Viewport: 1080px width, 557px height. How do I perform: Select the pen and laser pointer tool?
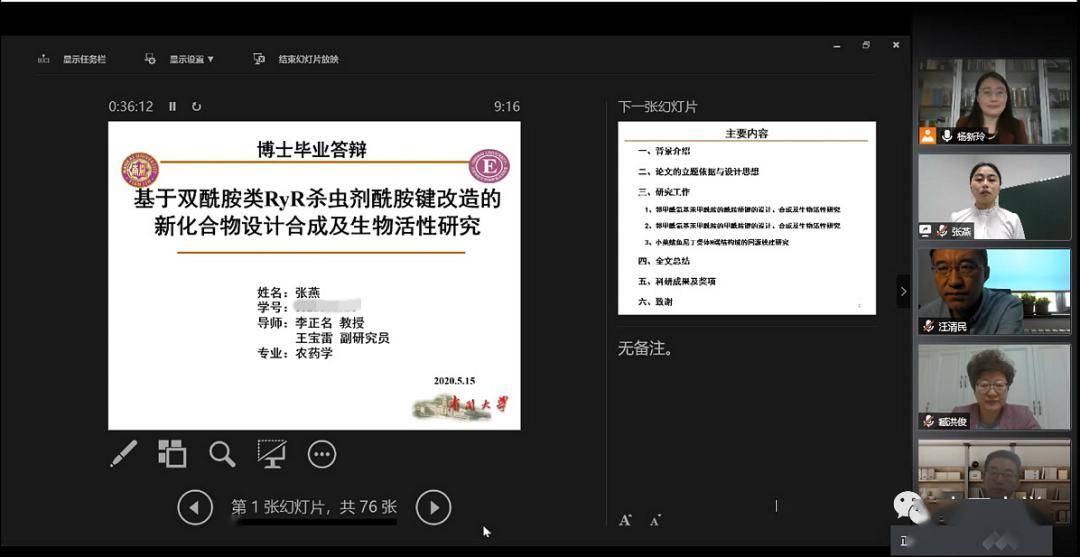coord(124,454)
